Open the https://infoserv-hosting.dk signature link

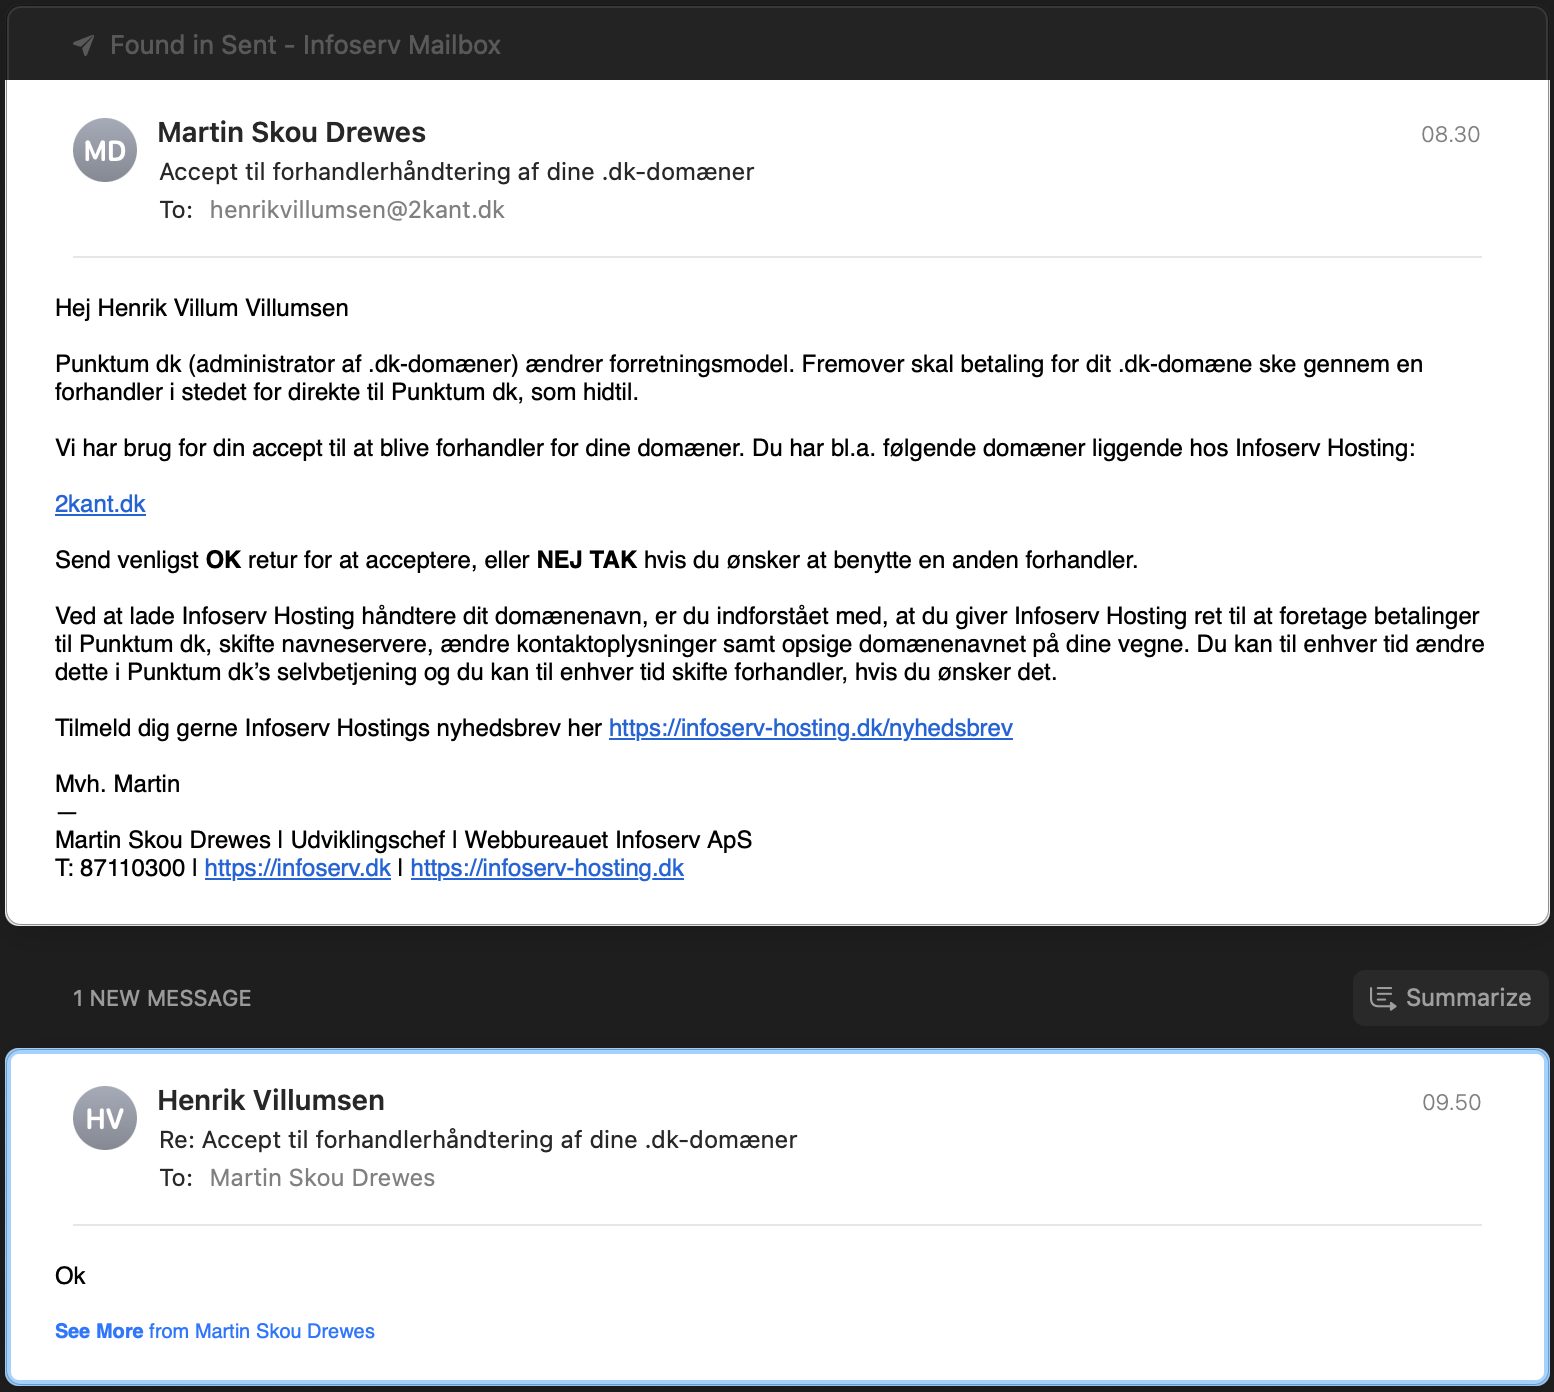(x=547, y=868)
